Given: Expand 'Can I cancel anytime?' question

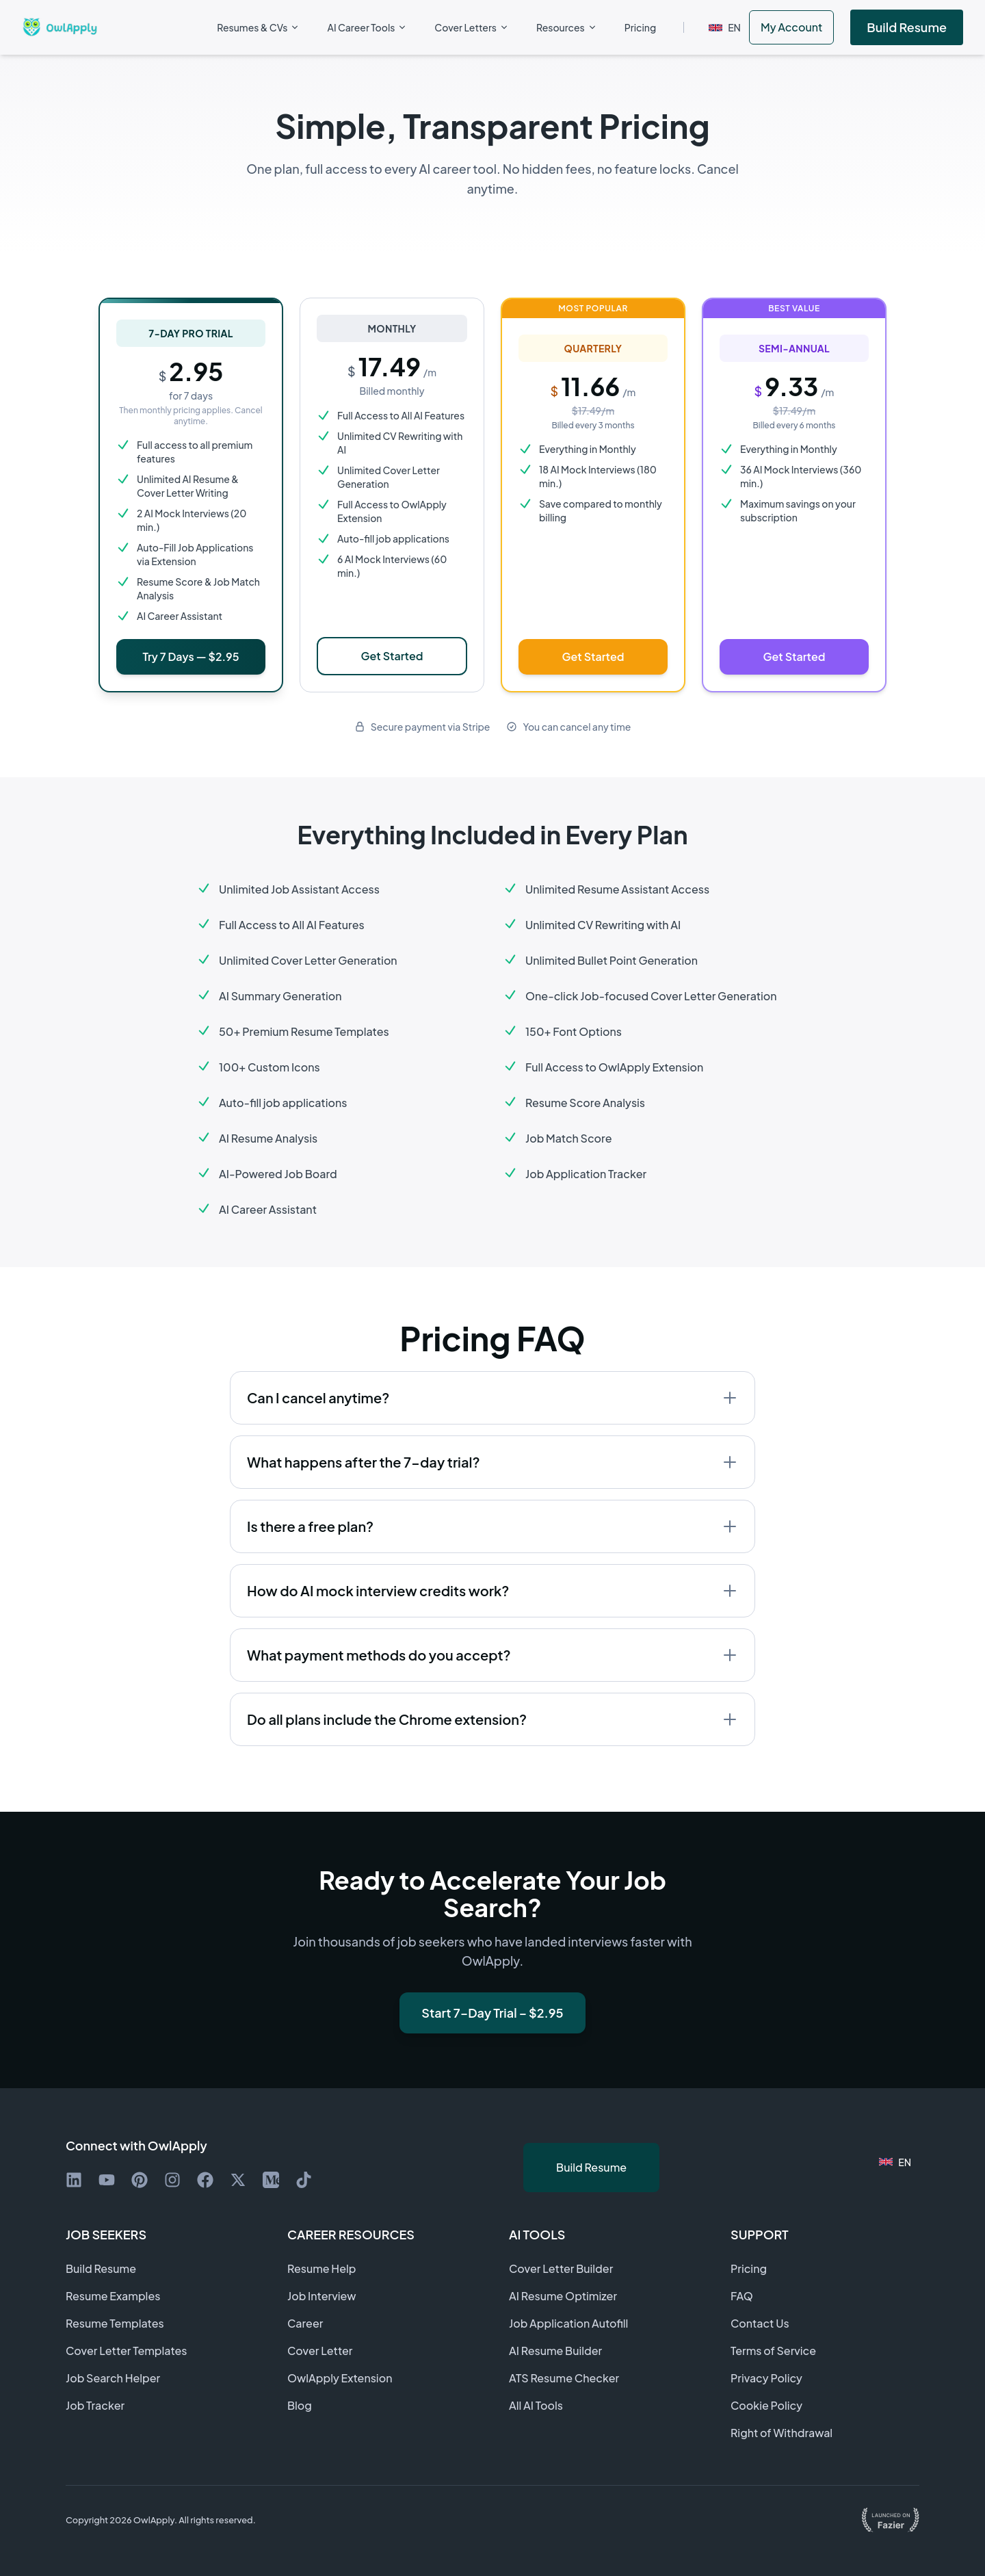Looking at the screenshot, I should [492, 1398].
